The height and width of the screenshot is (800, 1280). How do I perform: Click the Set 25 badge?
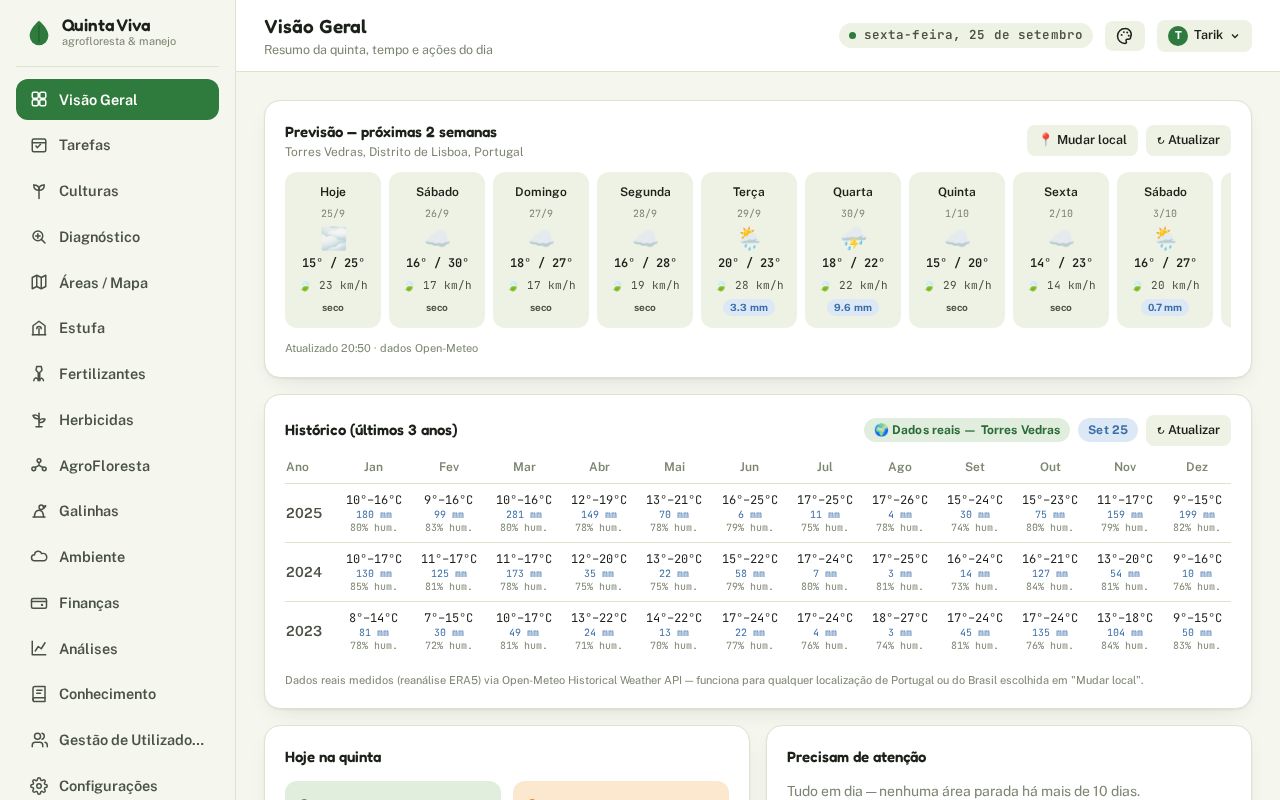pos(1108,430)
